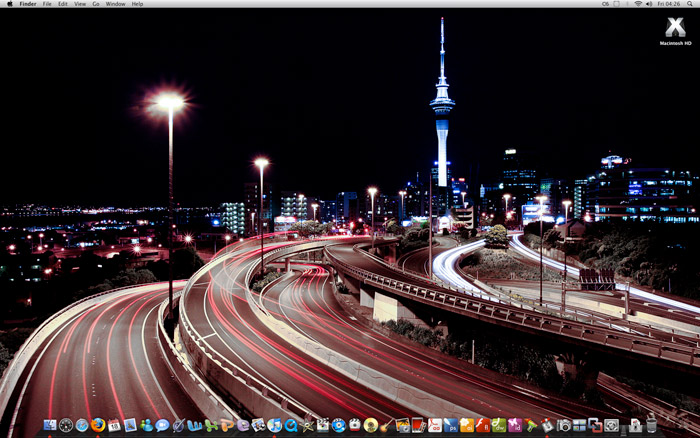Open the Go menu
The height and width of the screenshot is (438, 700).
click(95, 4)
